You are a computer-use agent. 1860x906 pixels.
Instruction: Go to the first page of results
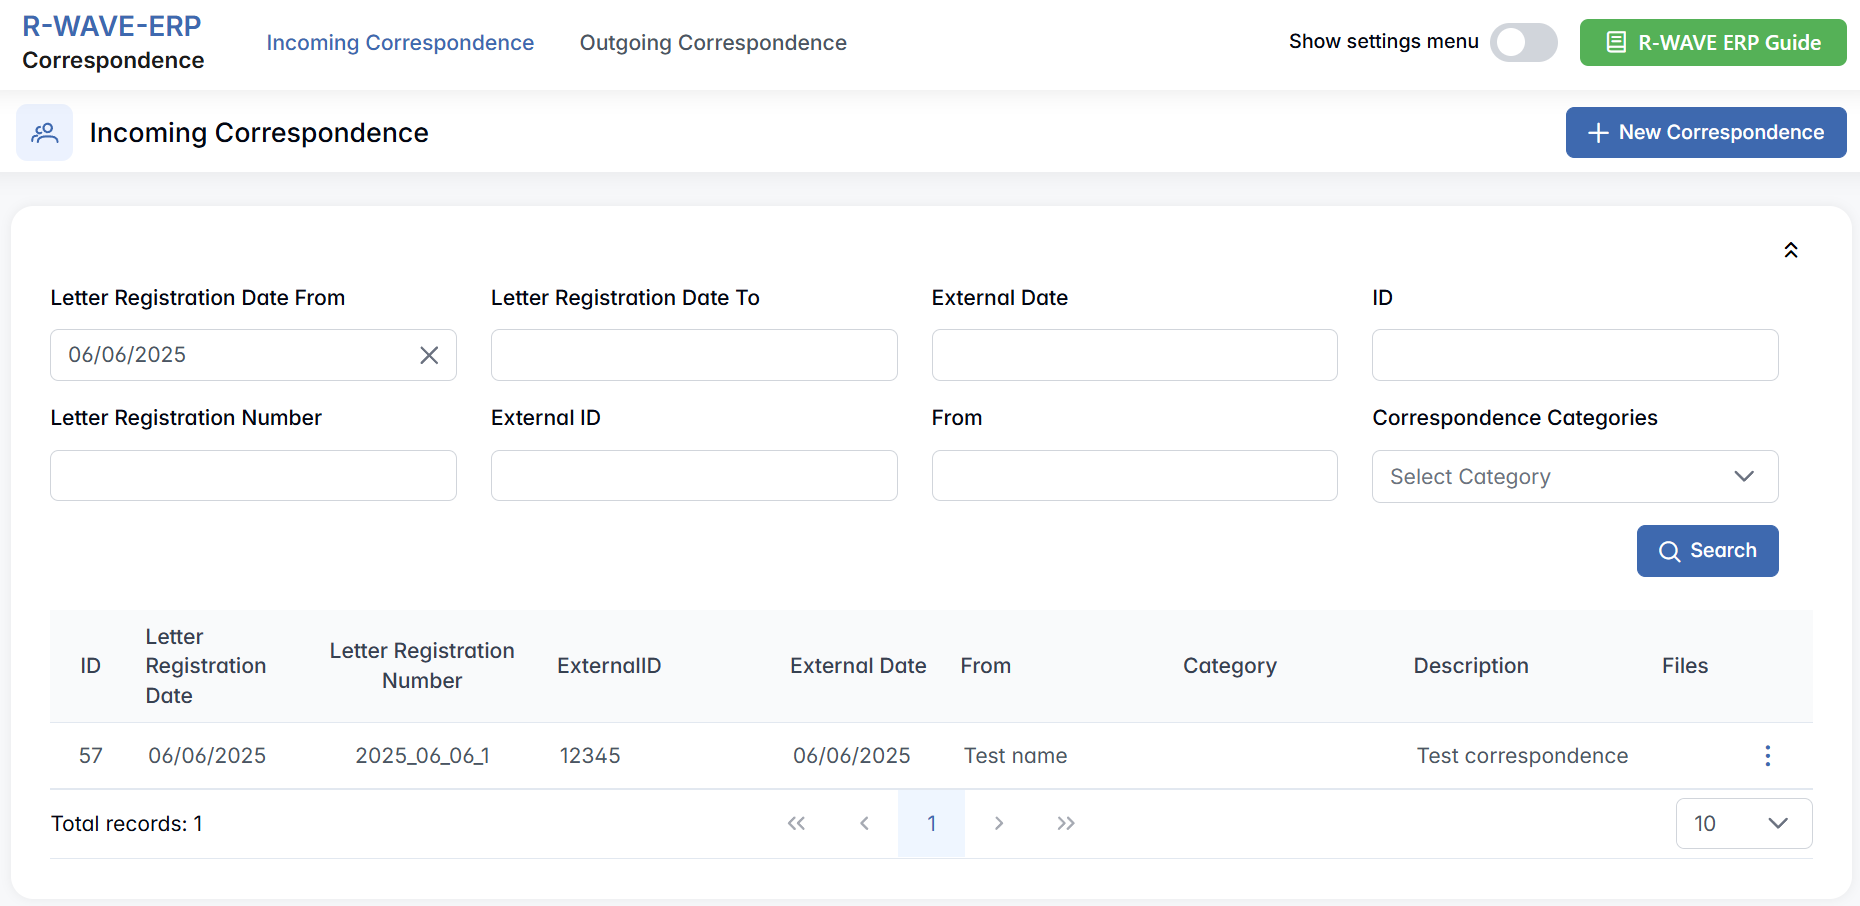point(796,823)
